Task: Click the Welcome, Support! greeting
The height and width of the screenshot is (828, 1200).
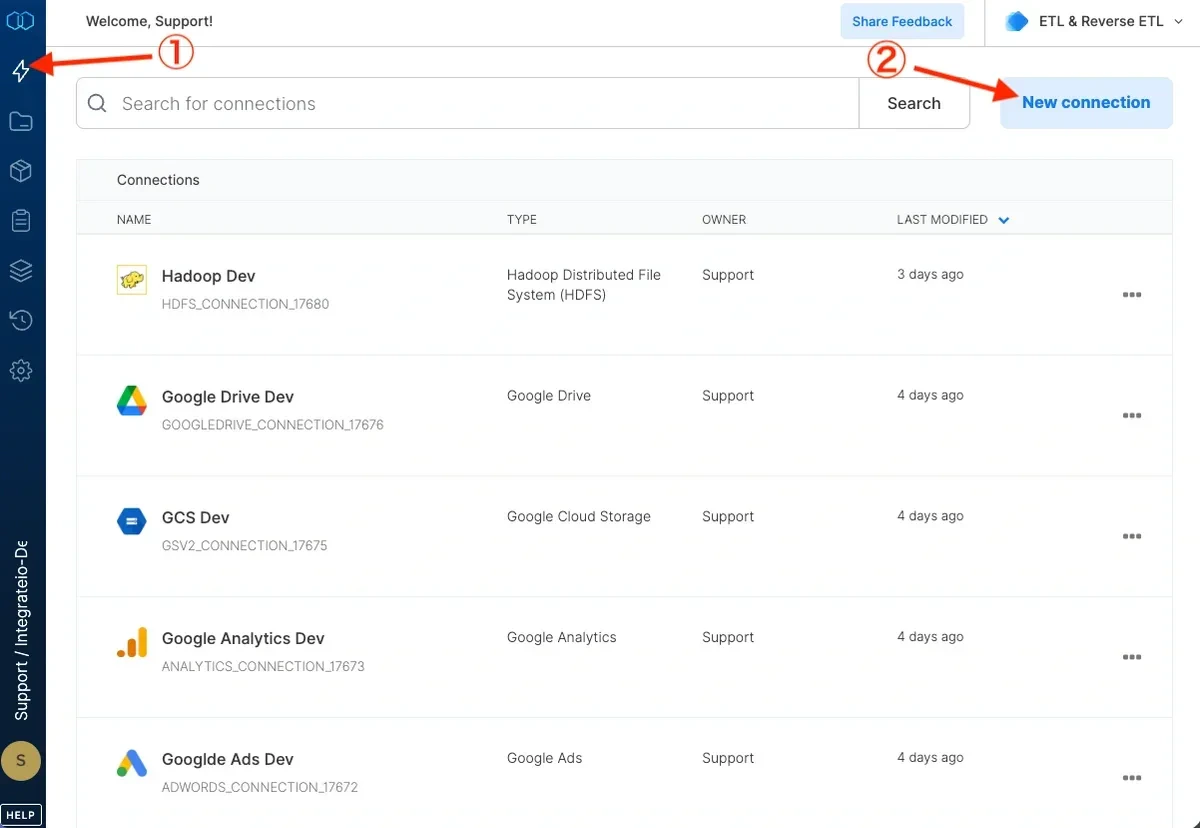Action: tap(149, 21)
